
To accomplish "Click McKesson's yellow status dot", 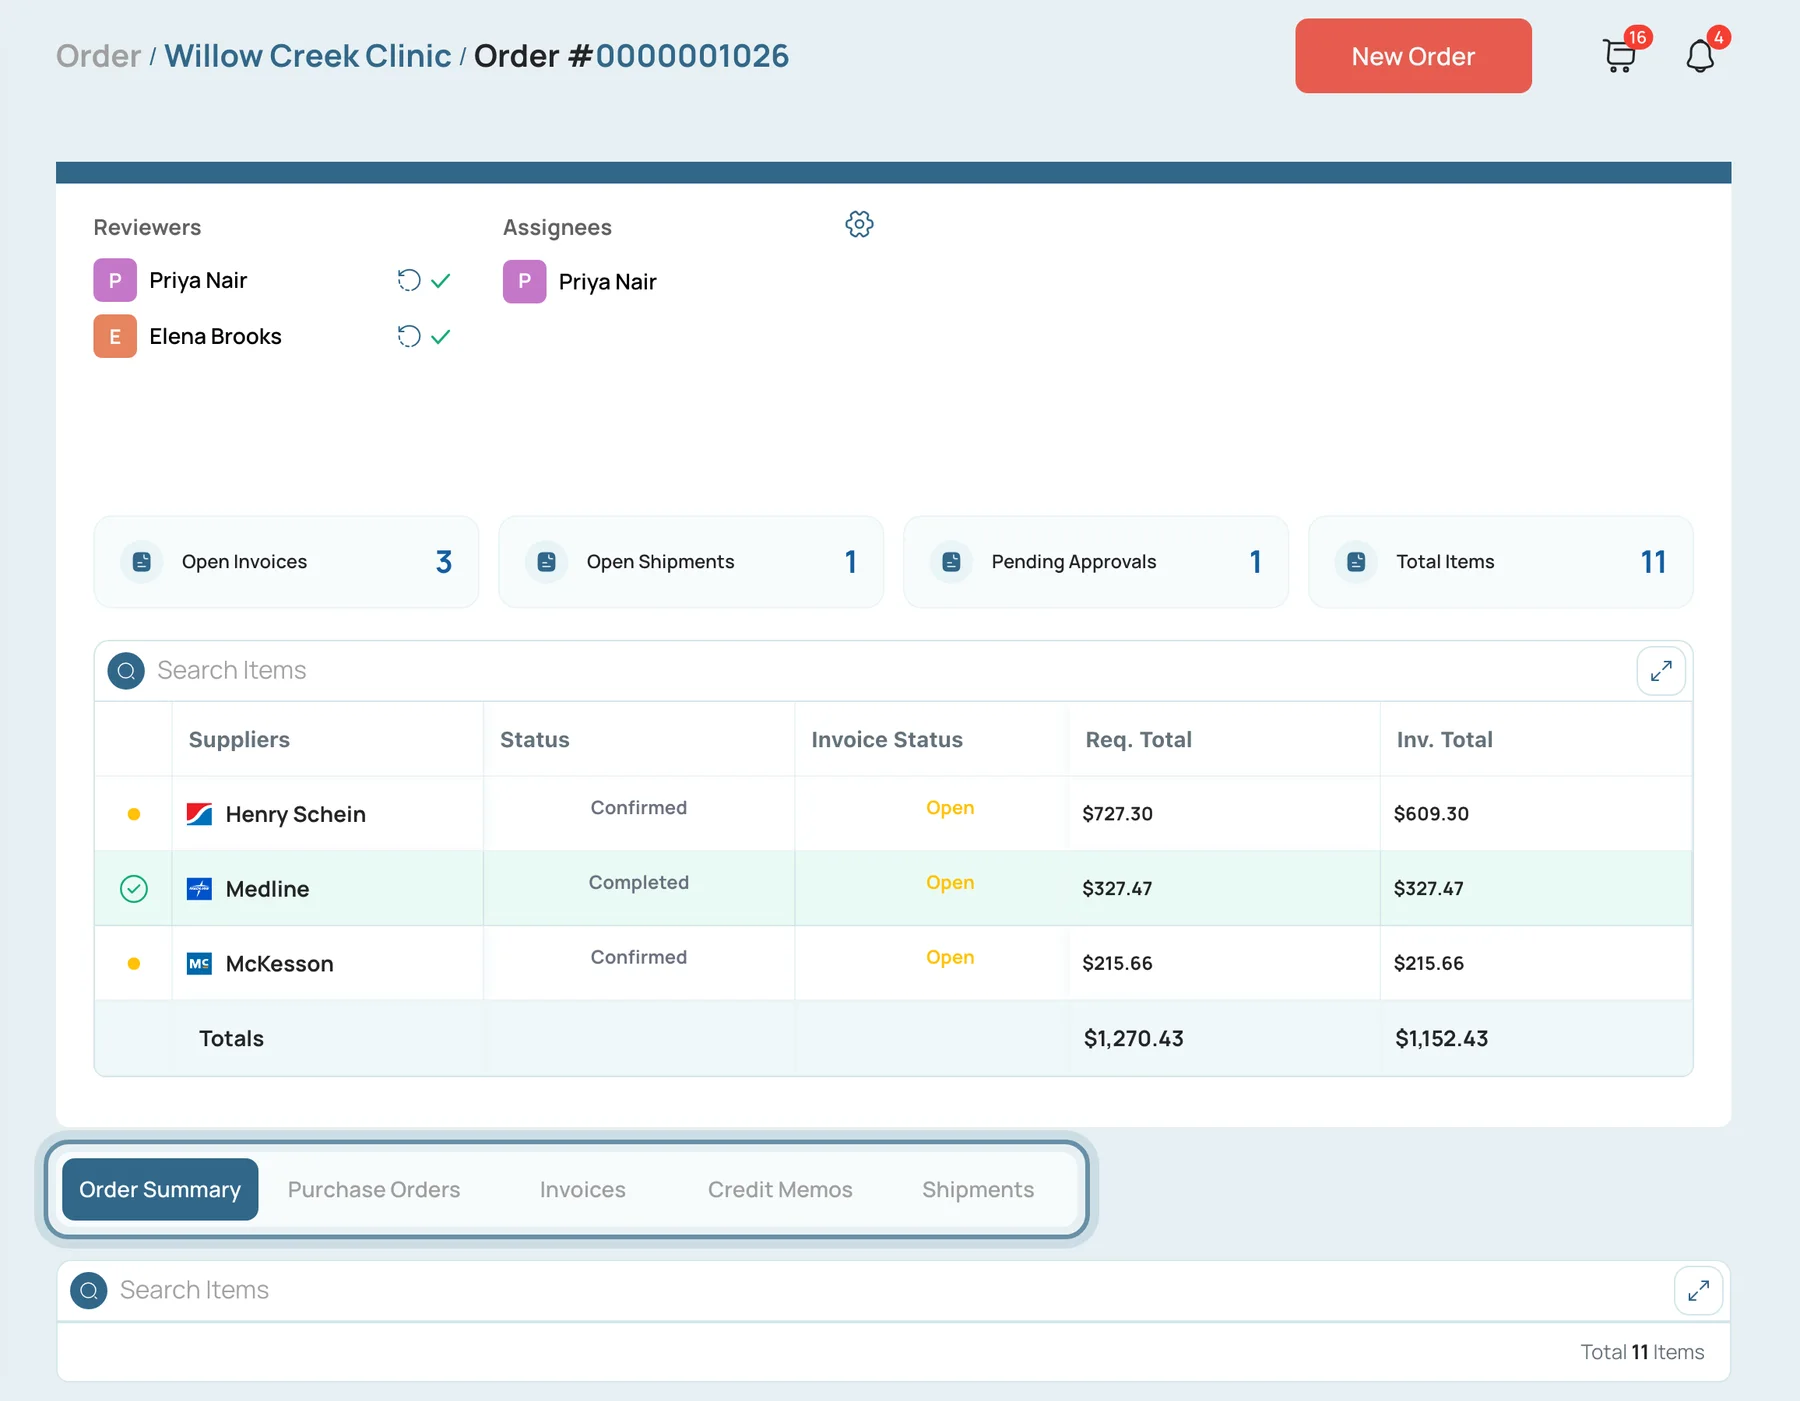I will [x=134, y=963].
